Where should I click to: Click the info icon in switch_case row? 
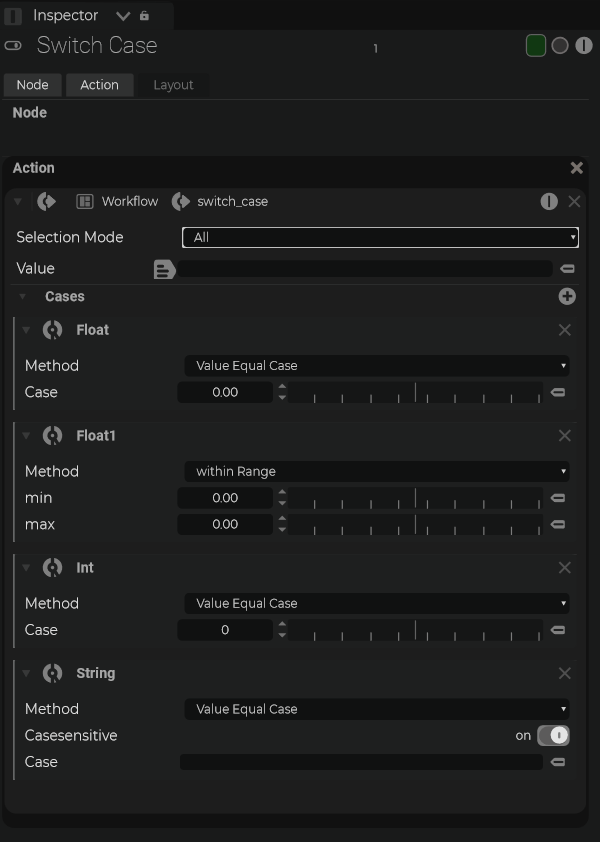(x=549, y=202)
